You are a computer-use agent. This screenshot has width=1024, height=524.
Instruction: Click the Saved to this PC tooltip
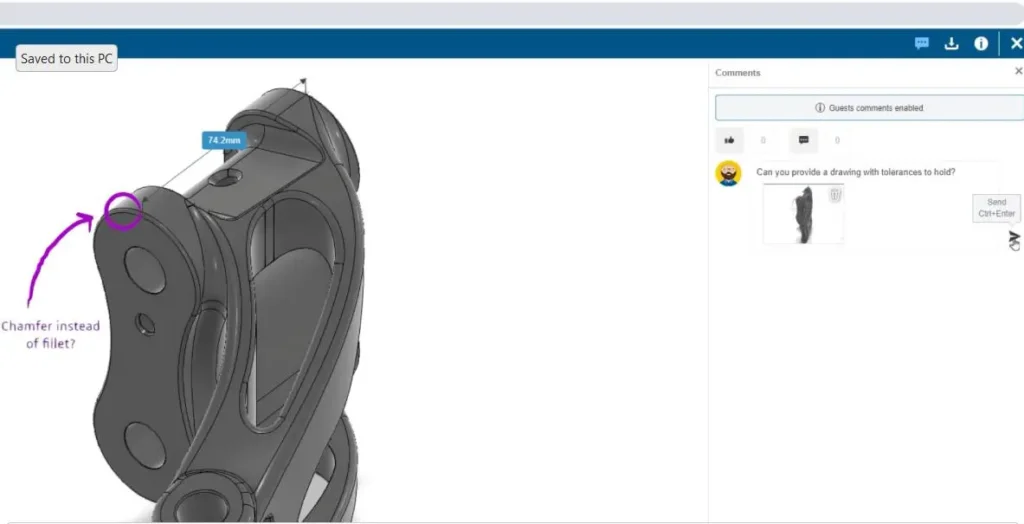click(x=66, y=59)
